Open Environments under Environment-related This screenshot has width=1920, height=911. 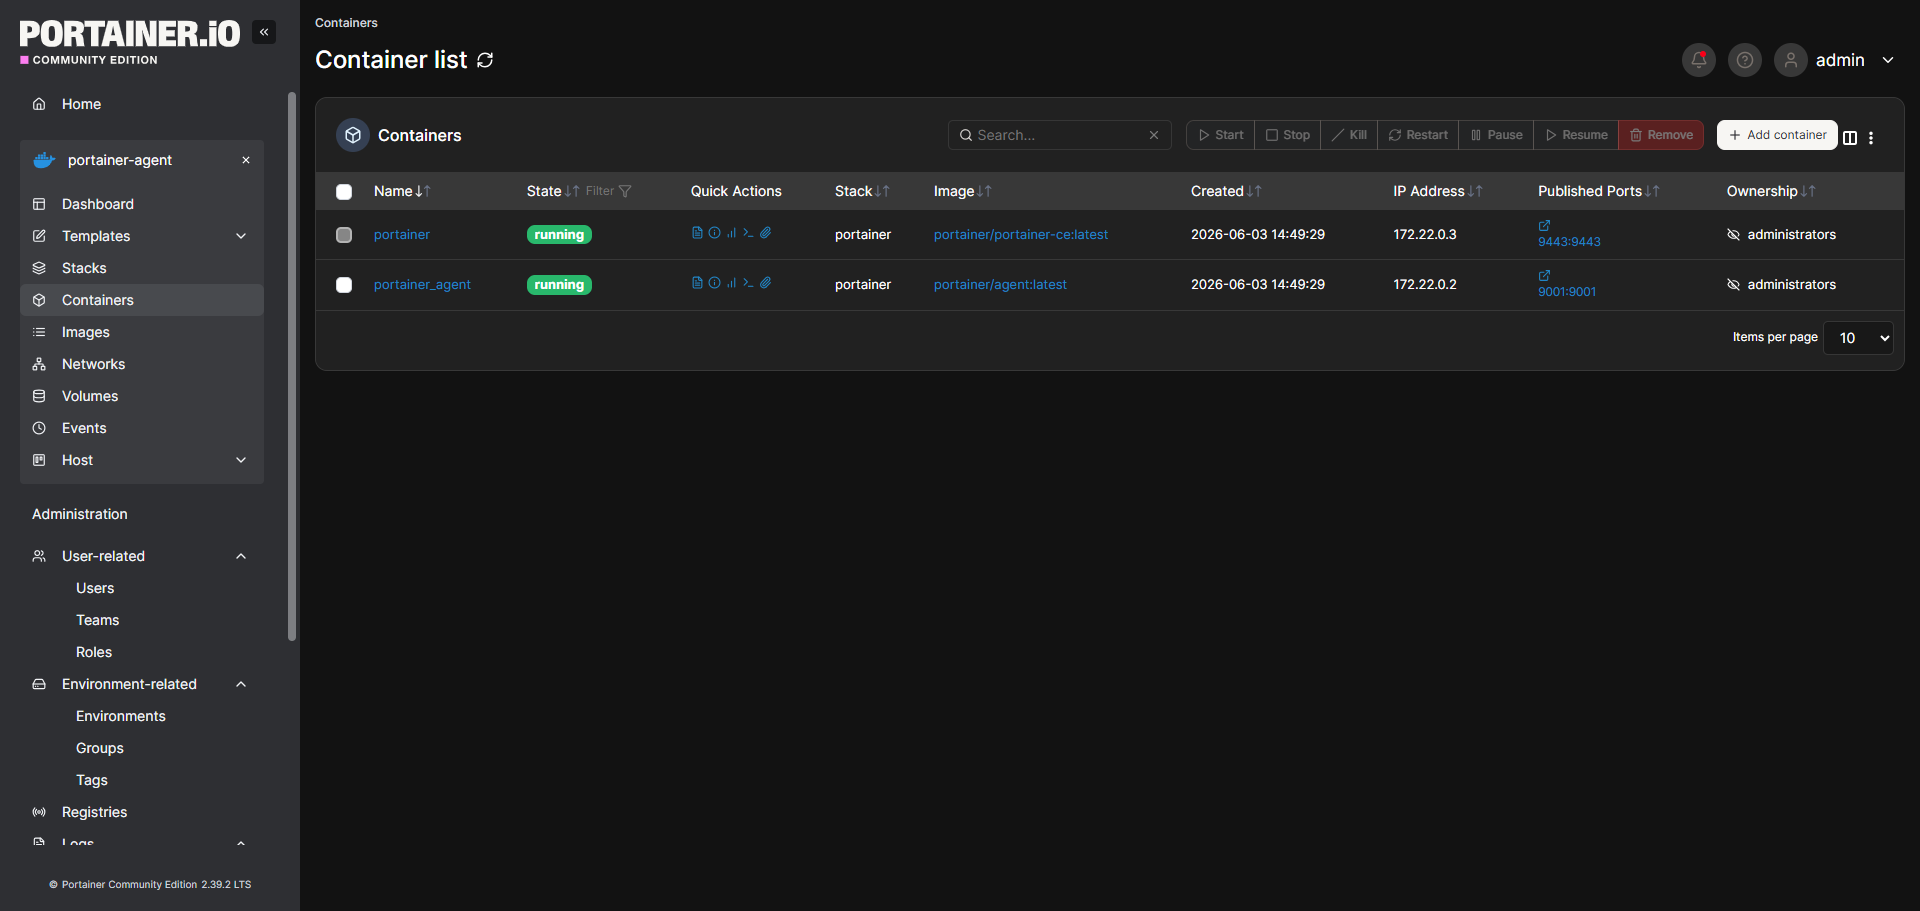pos(121,716)
